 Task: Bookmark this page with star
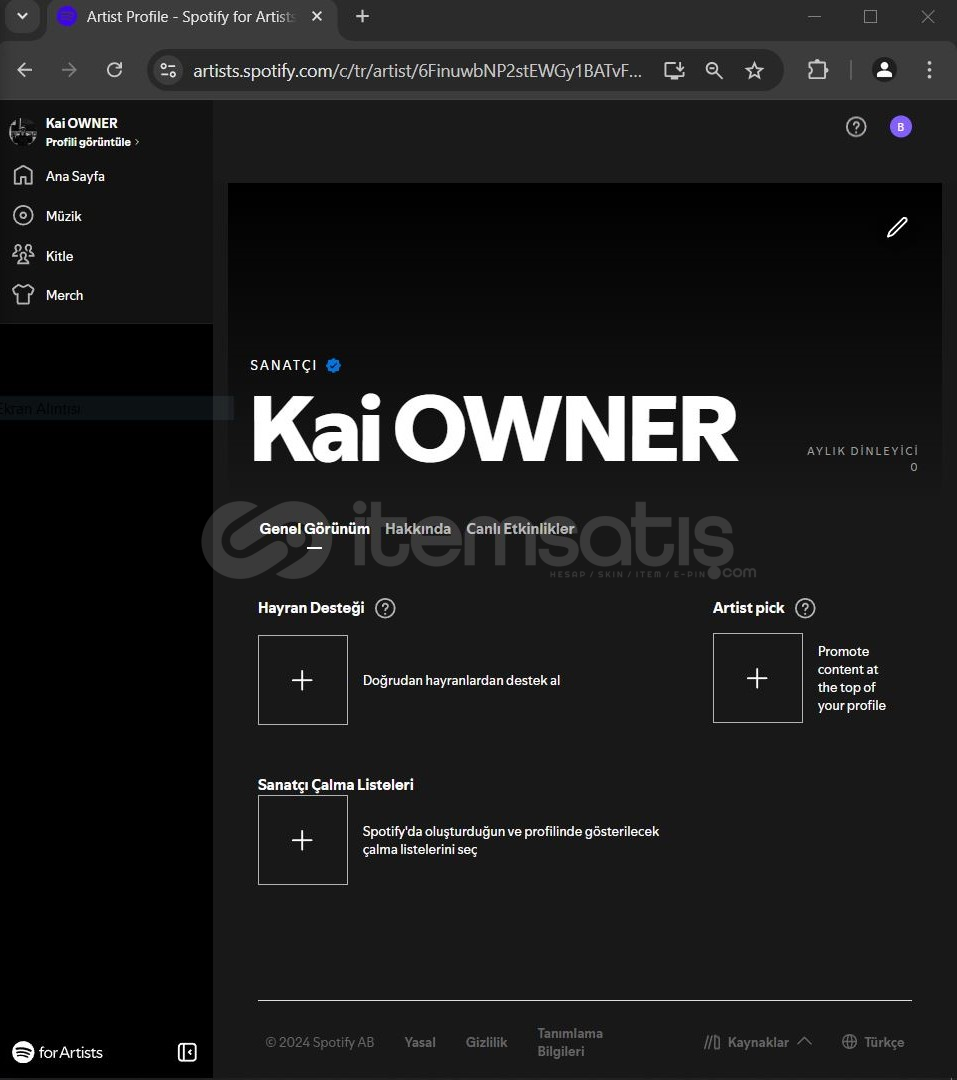tap(754, 70)
